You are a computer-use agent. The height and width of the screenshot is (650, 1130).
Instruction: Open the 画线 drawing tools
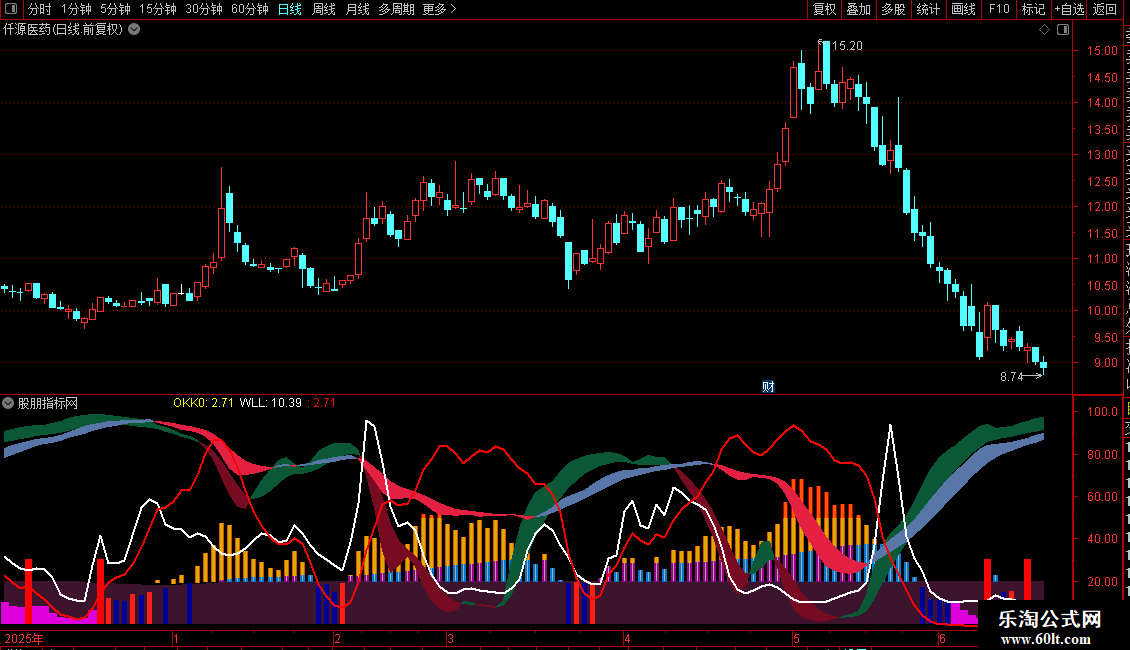(x=964, y=9)
